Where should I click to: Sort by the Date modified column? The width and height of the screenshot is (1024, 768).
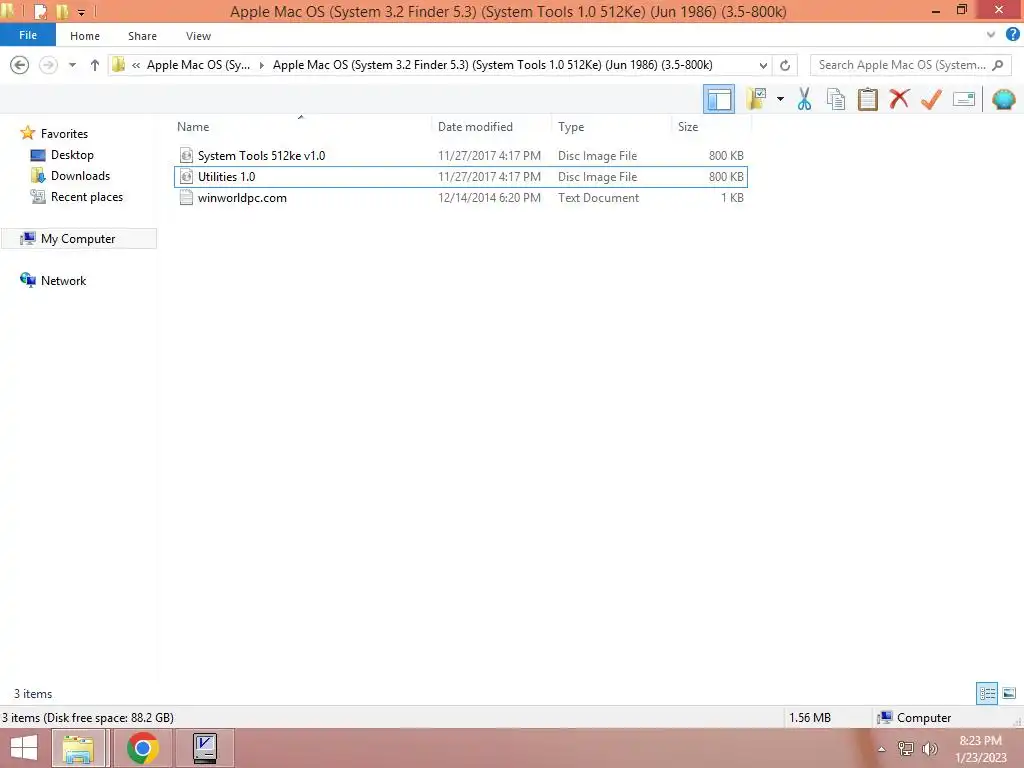[x=475, y=127]
